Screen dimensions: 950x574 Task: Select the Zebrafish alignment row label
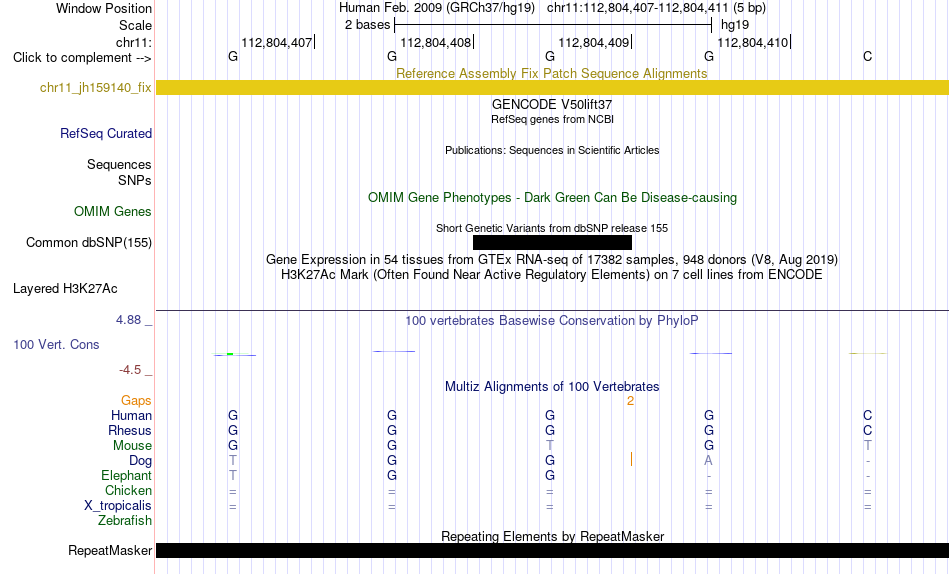click(125, 521)
